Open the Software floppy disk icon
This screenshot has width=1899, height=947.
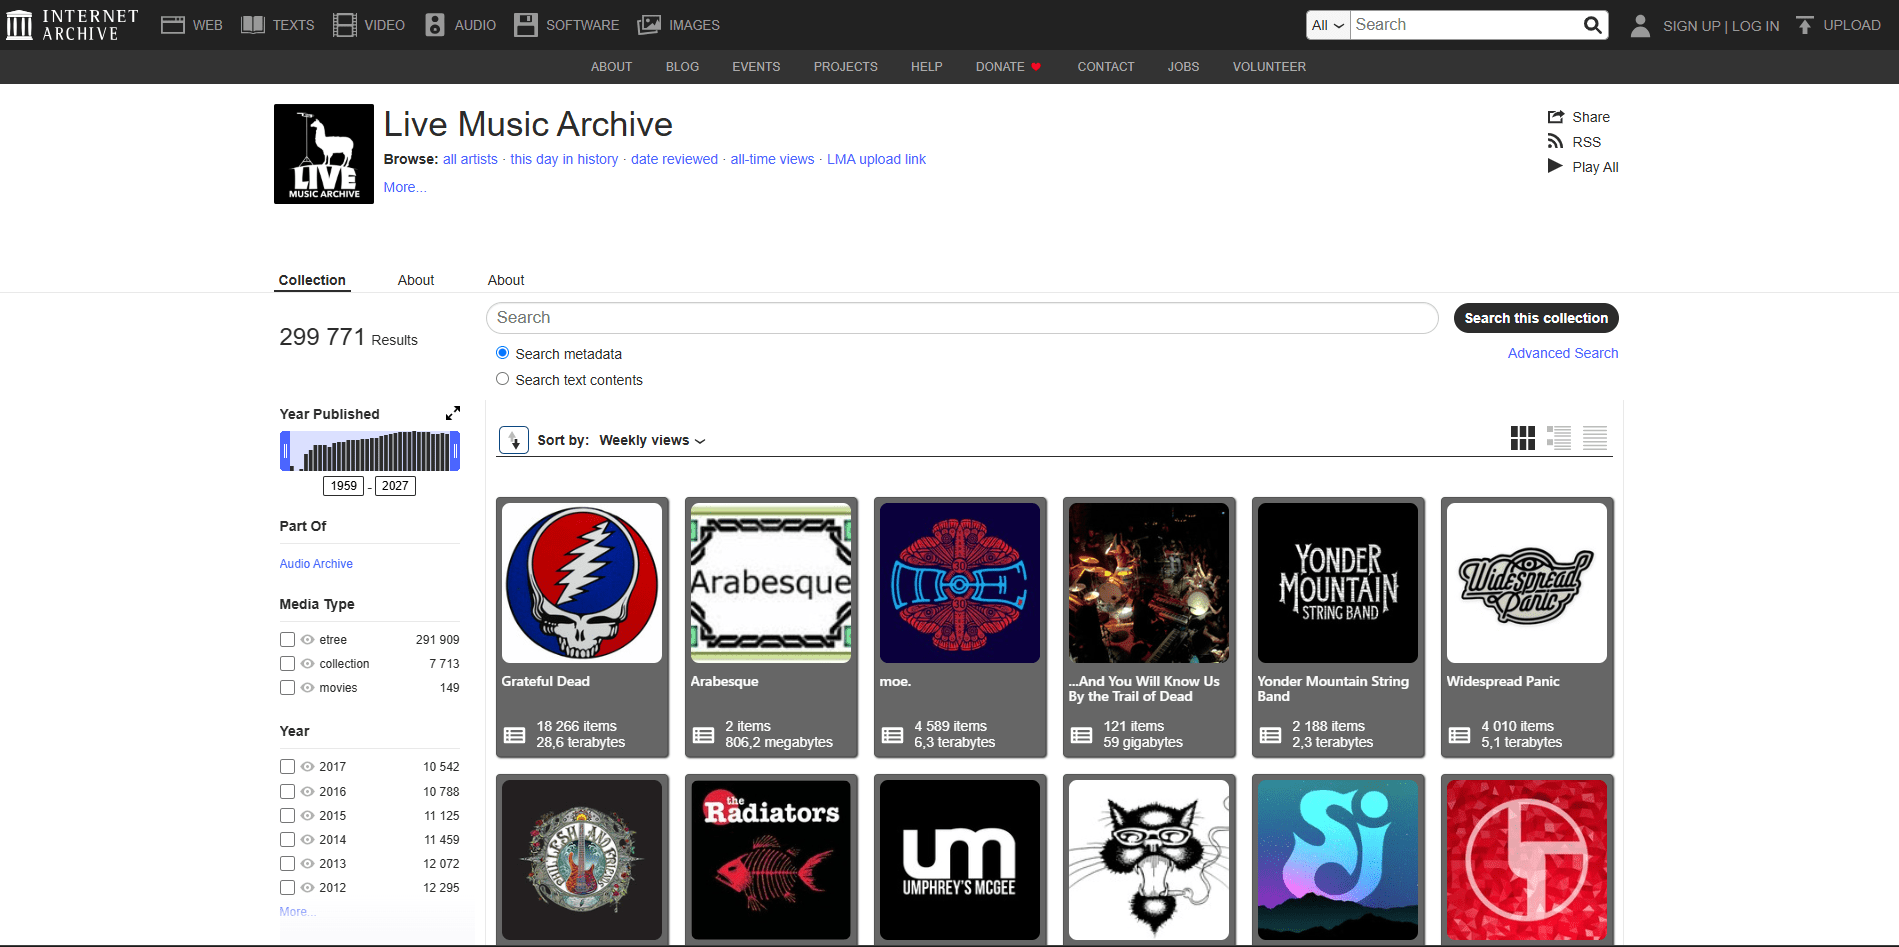point(526,25)
